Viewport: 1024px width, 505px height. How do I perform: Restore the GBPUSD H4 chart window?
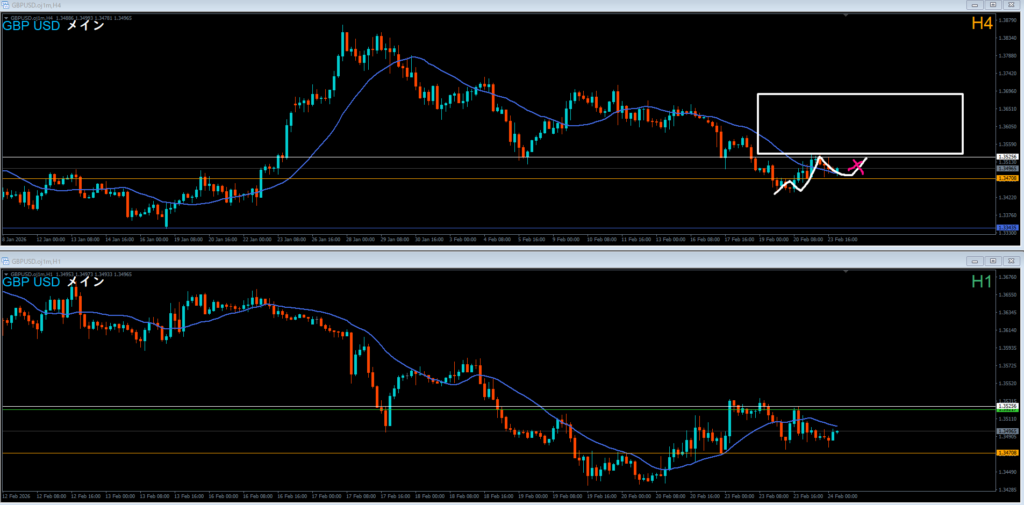pyautogui.click(x=993, y=5)
